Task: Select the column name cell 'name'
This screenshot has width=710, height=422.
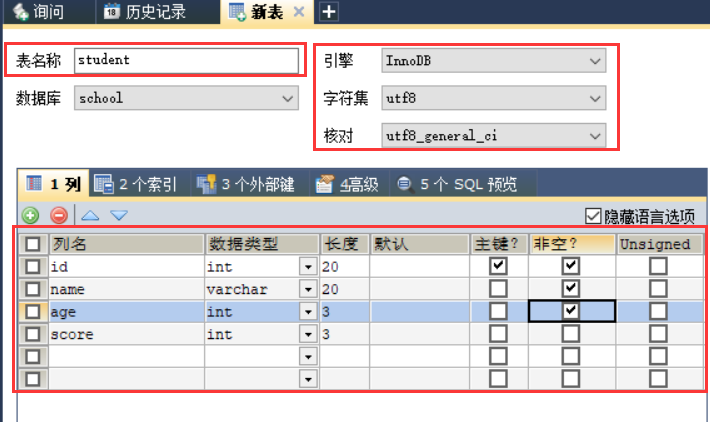Action: tap(126, 289)
